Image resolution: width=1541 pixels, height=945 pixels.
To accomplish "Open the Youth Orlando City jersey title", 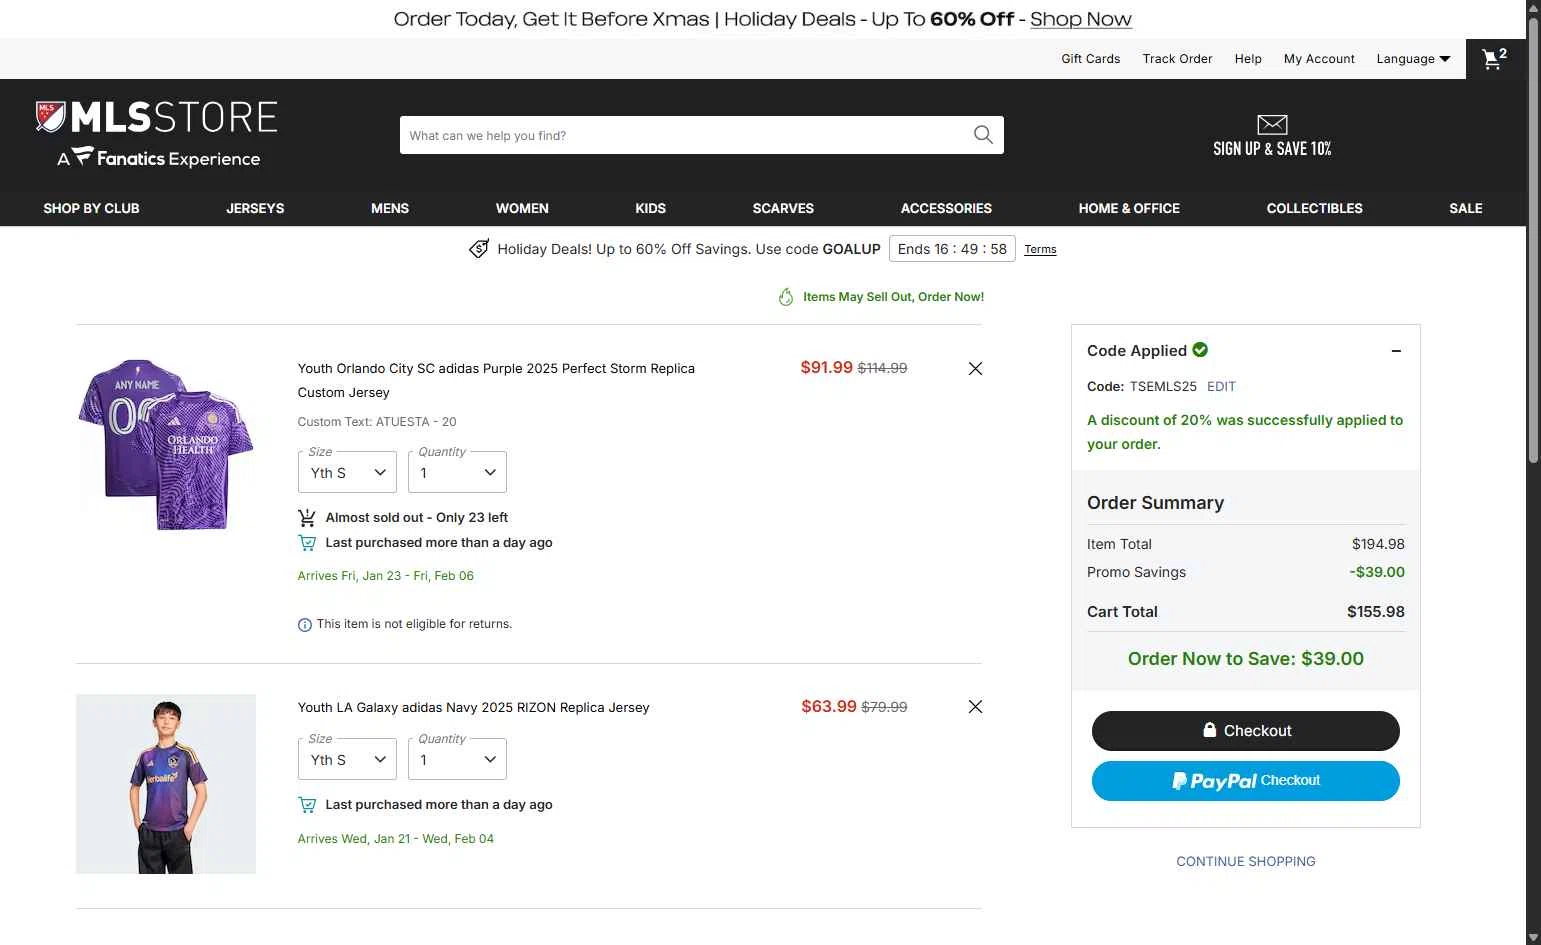I will [496, 380].
